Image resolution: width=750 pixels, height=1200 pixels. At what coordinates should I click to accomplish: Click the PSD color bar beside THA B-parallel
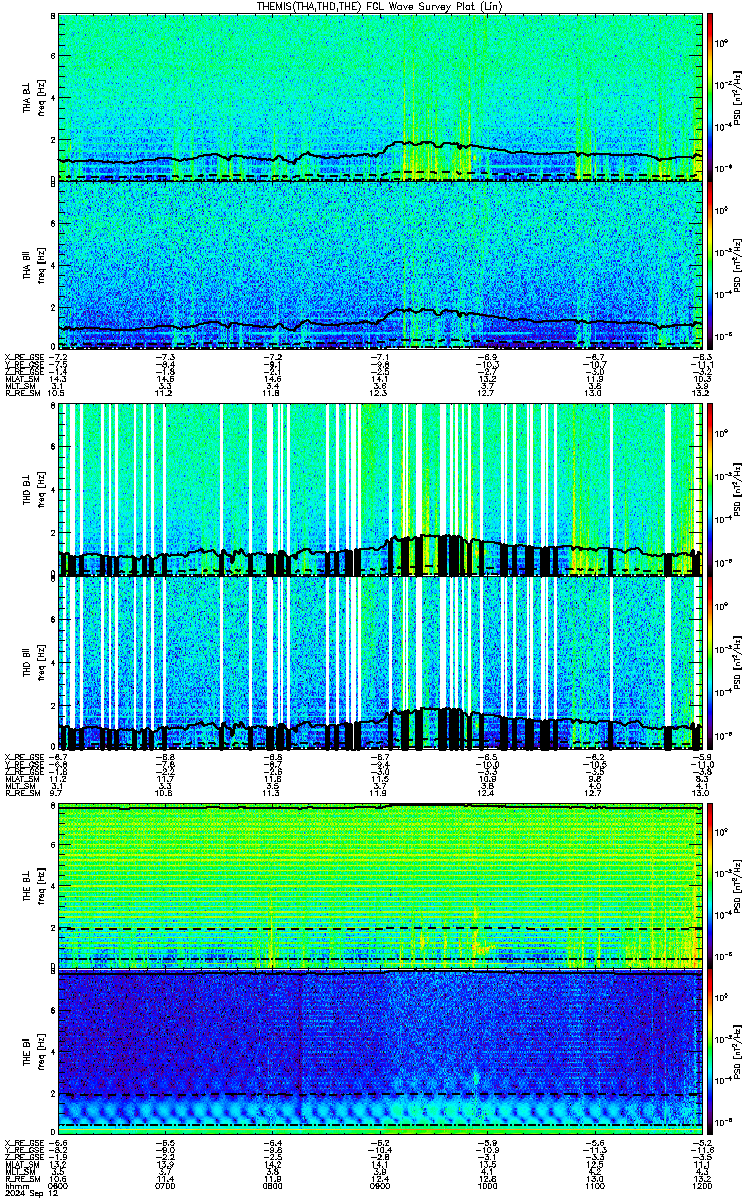pyautogui.click(x=710, y=264)
